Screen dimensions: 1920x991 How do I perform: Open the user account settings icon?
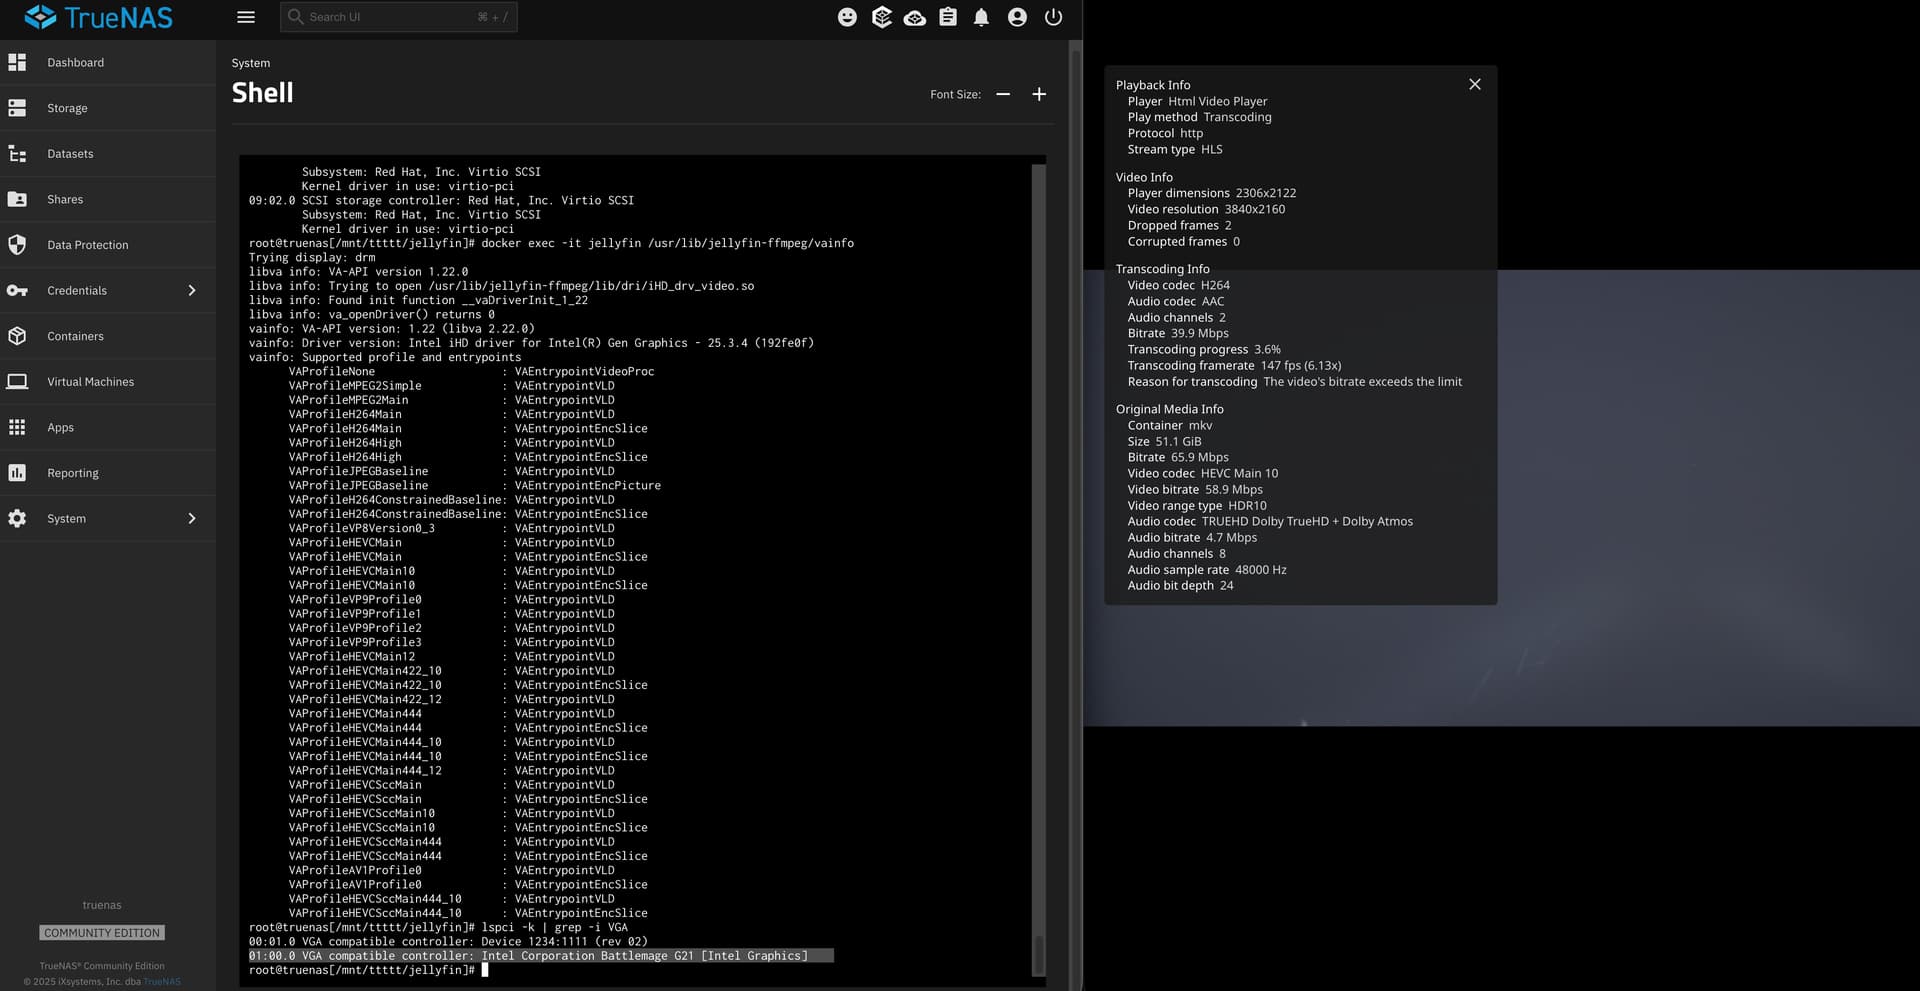pyautogui.click(x=1017, y=17)
